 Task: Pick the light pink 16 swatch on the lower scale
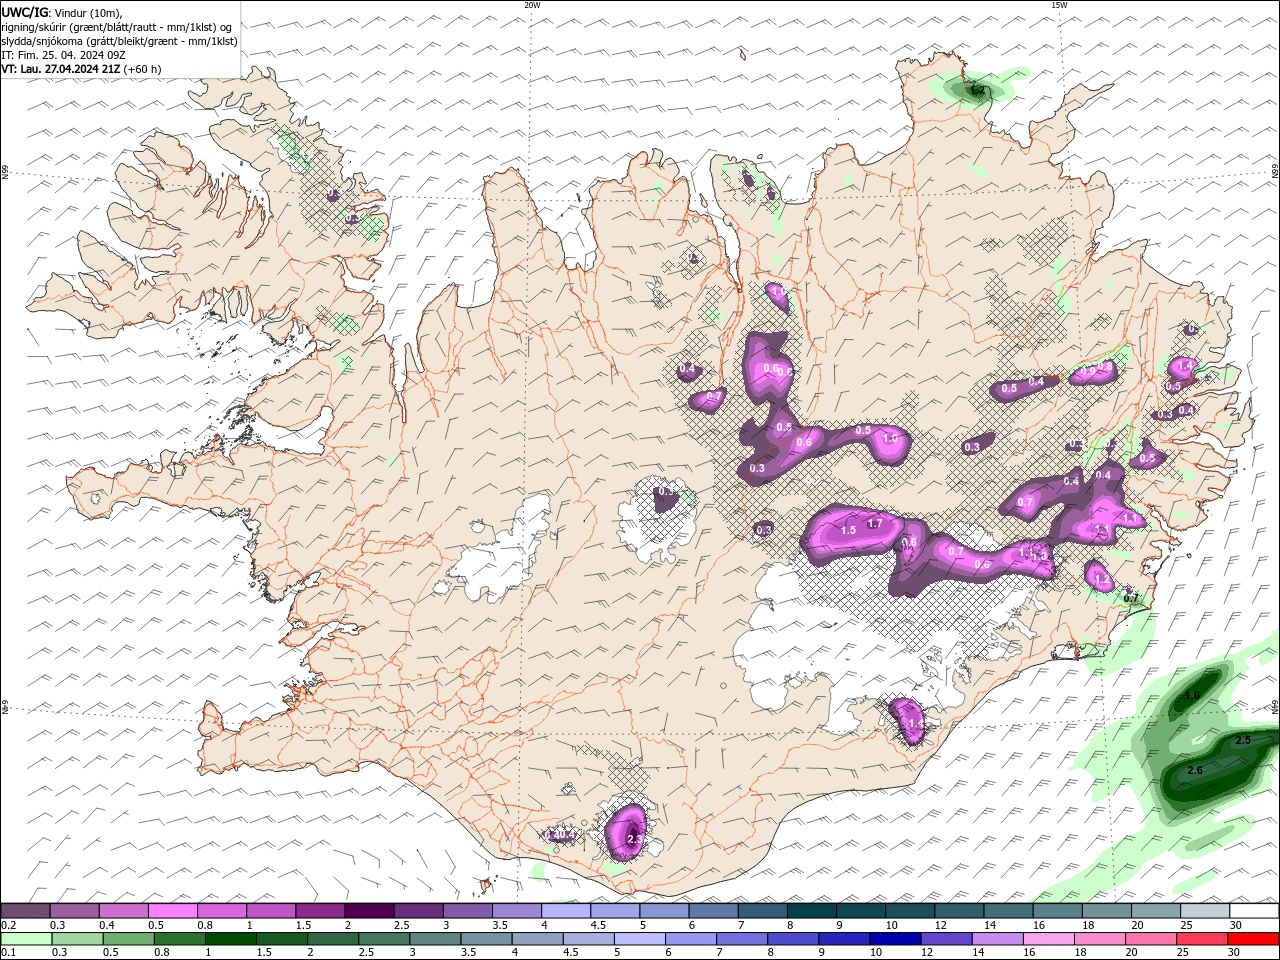click(x=1049, y=939)
